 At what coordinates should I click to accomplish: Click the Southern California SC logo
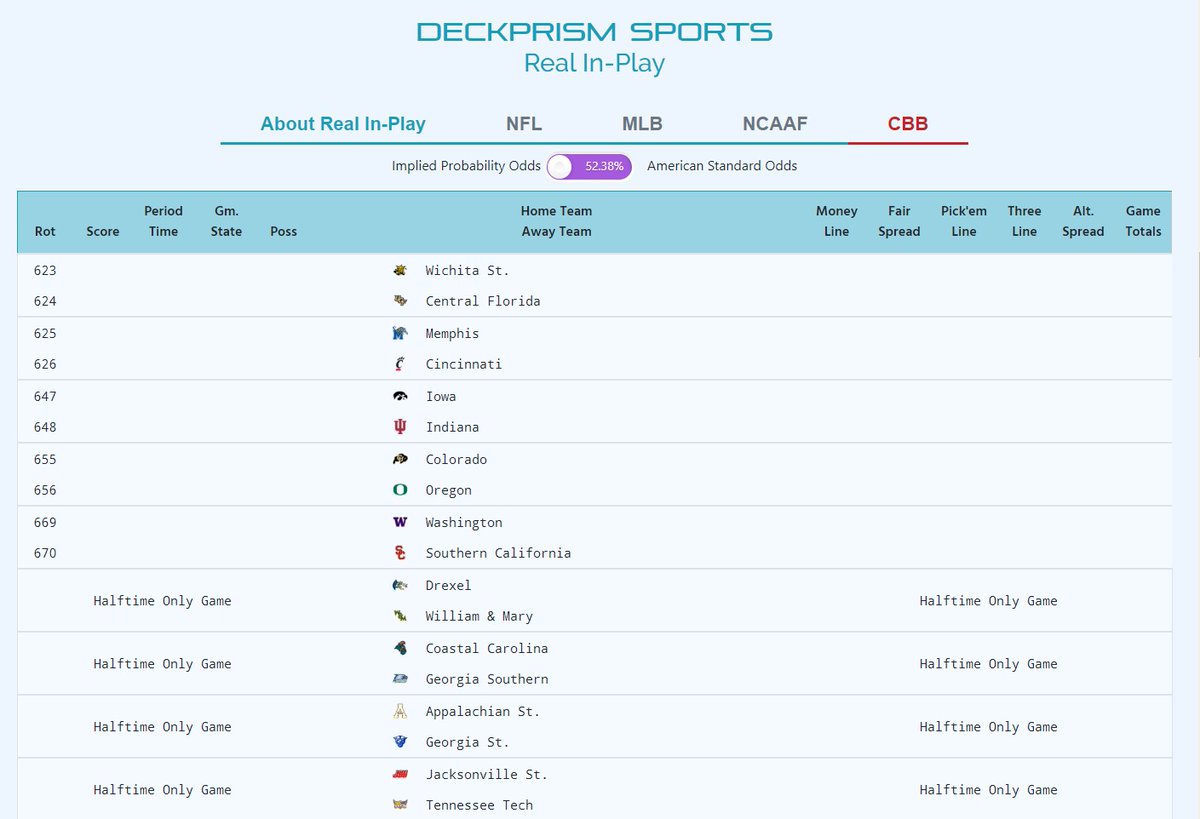pyautogui.click(x=400, y=553)
